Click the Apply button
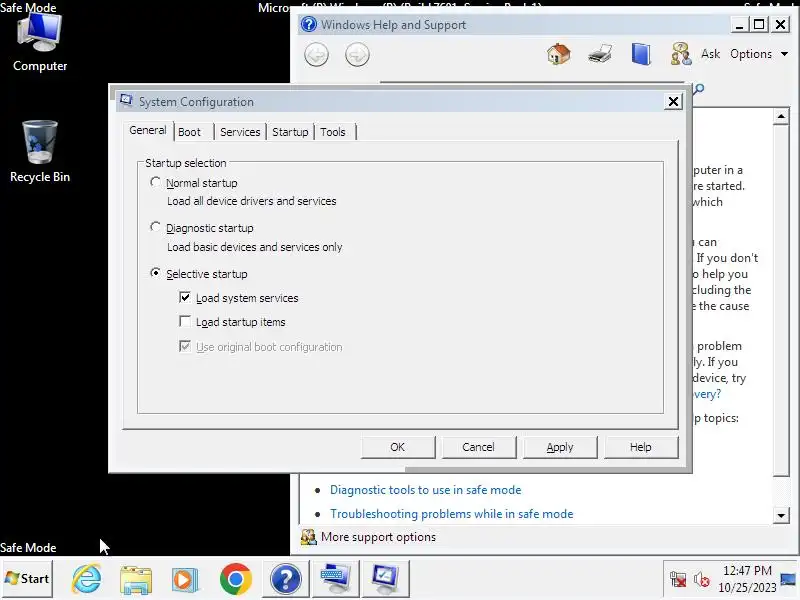Viewport: 800px width, 600px height. (x=560, y=447)
